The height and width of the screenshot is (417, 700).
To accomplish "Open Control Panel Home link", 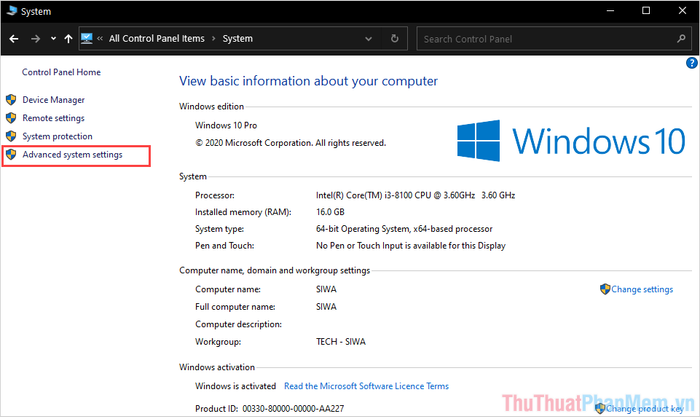I will (61, 72).
